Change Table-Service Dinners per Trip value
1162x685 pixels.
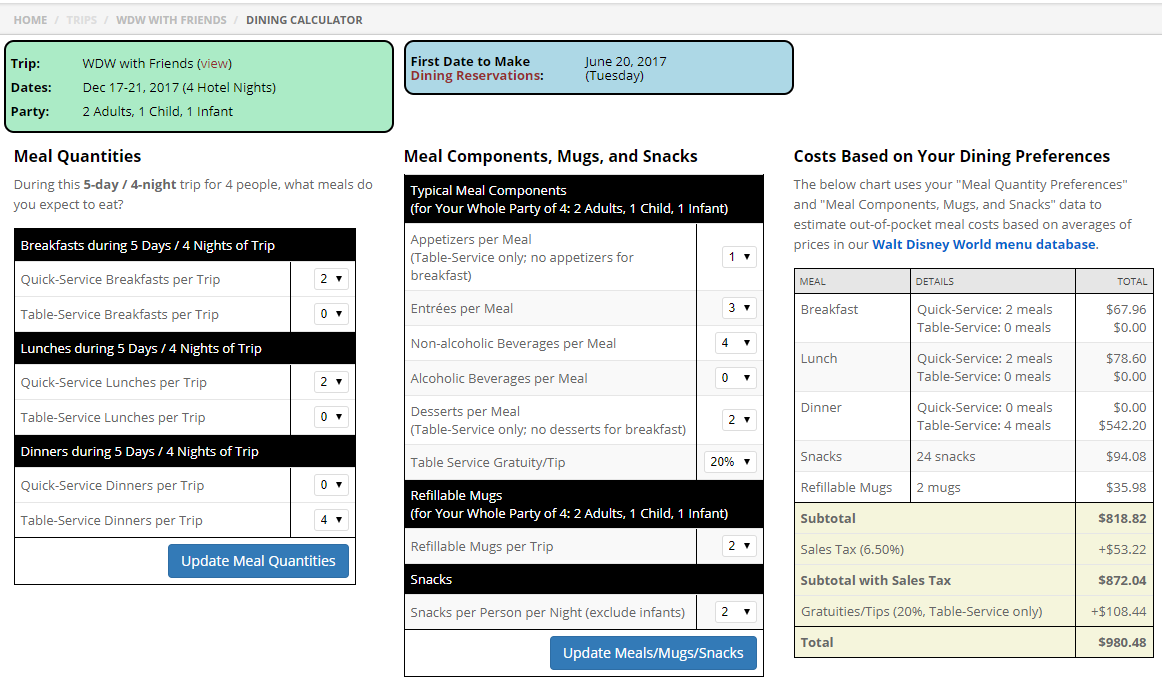click(x=331, y=520)
